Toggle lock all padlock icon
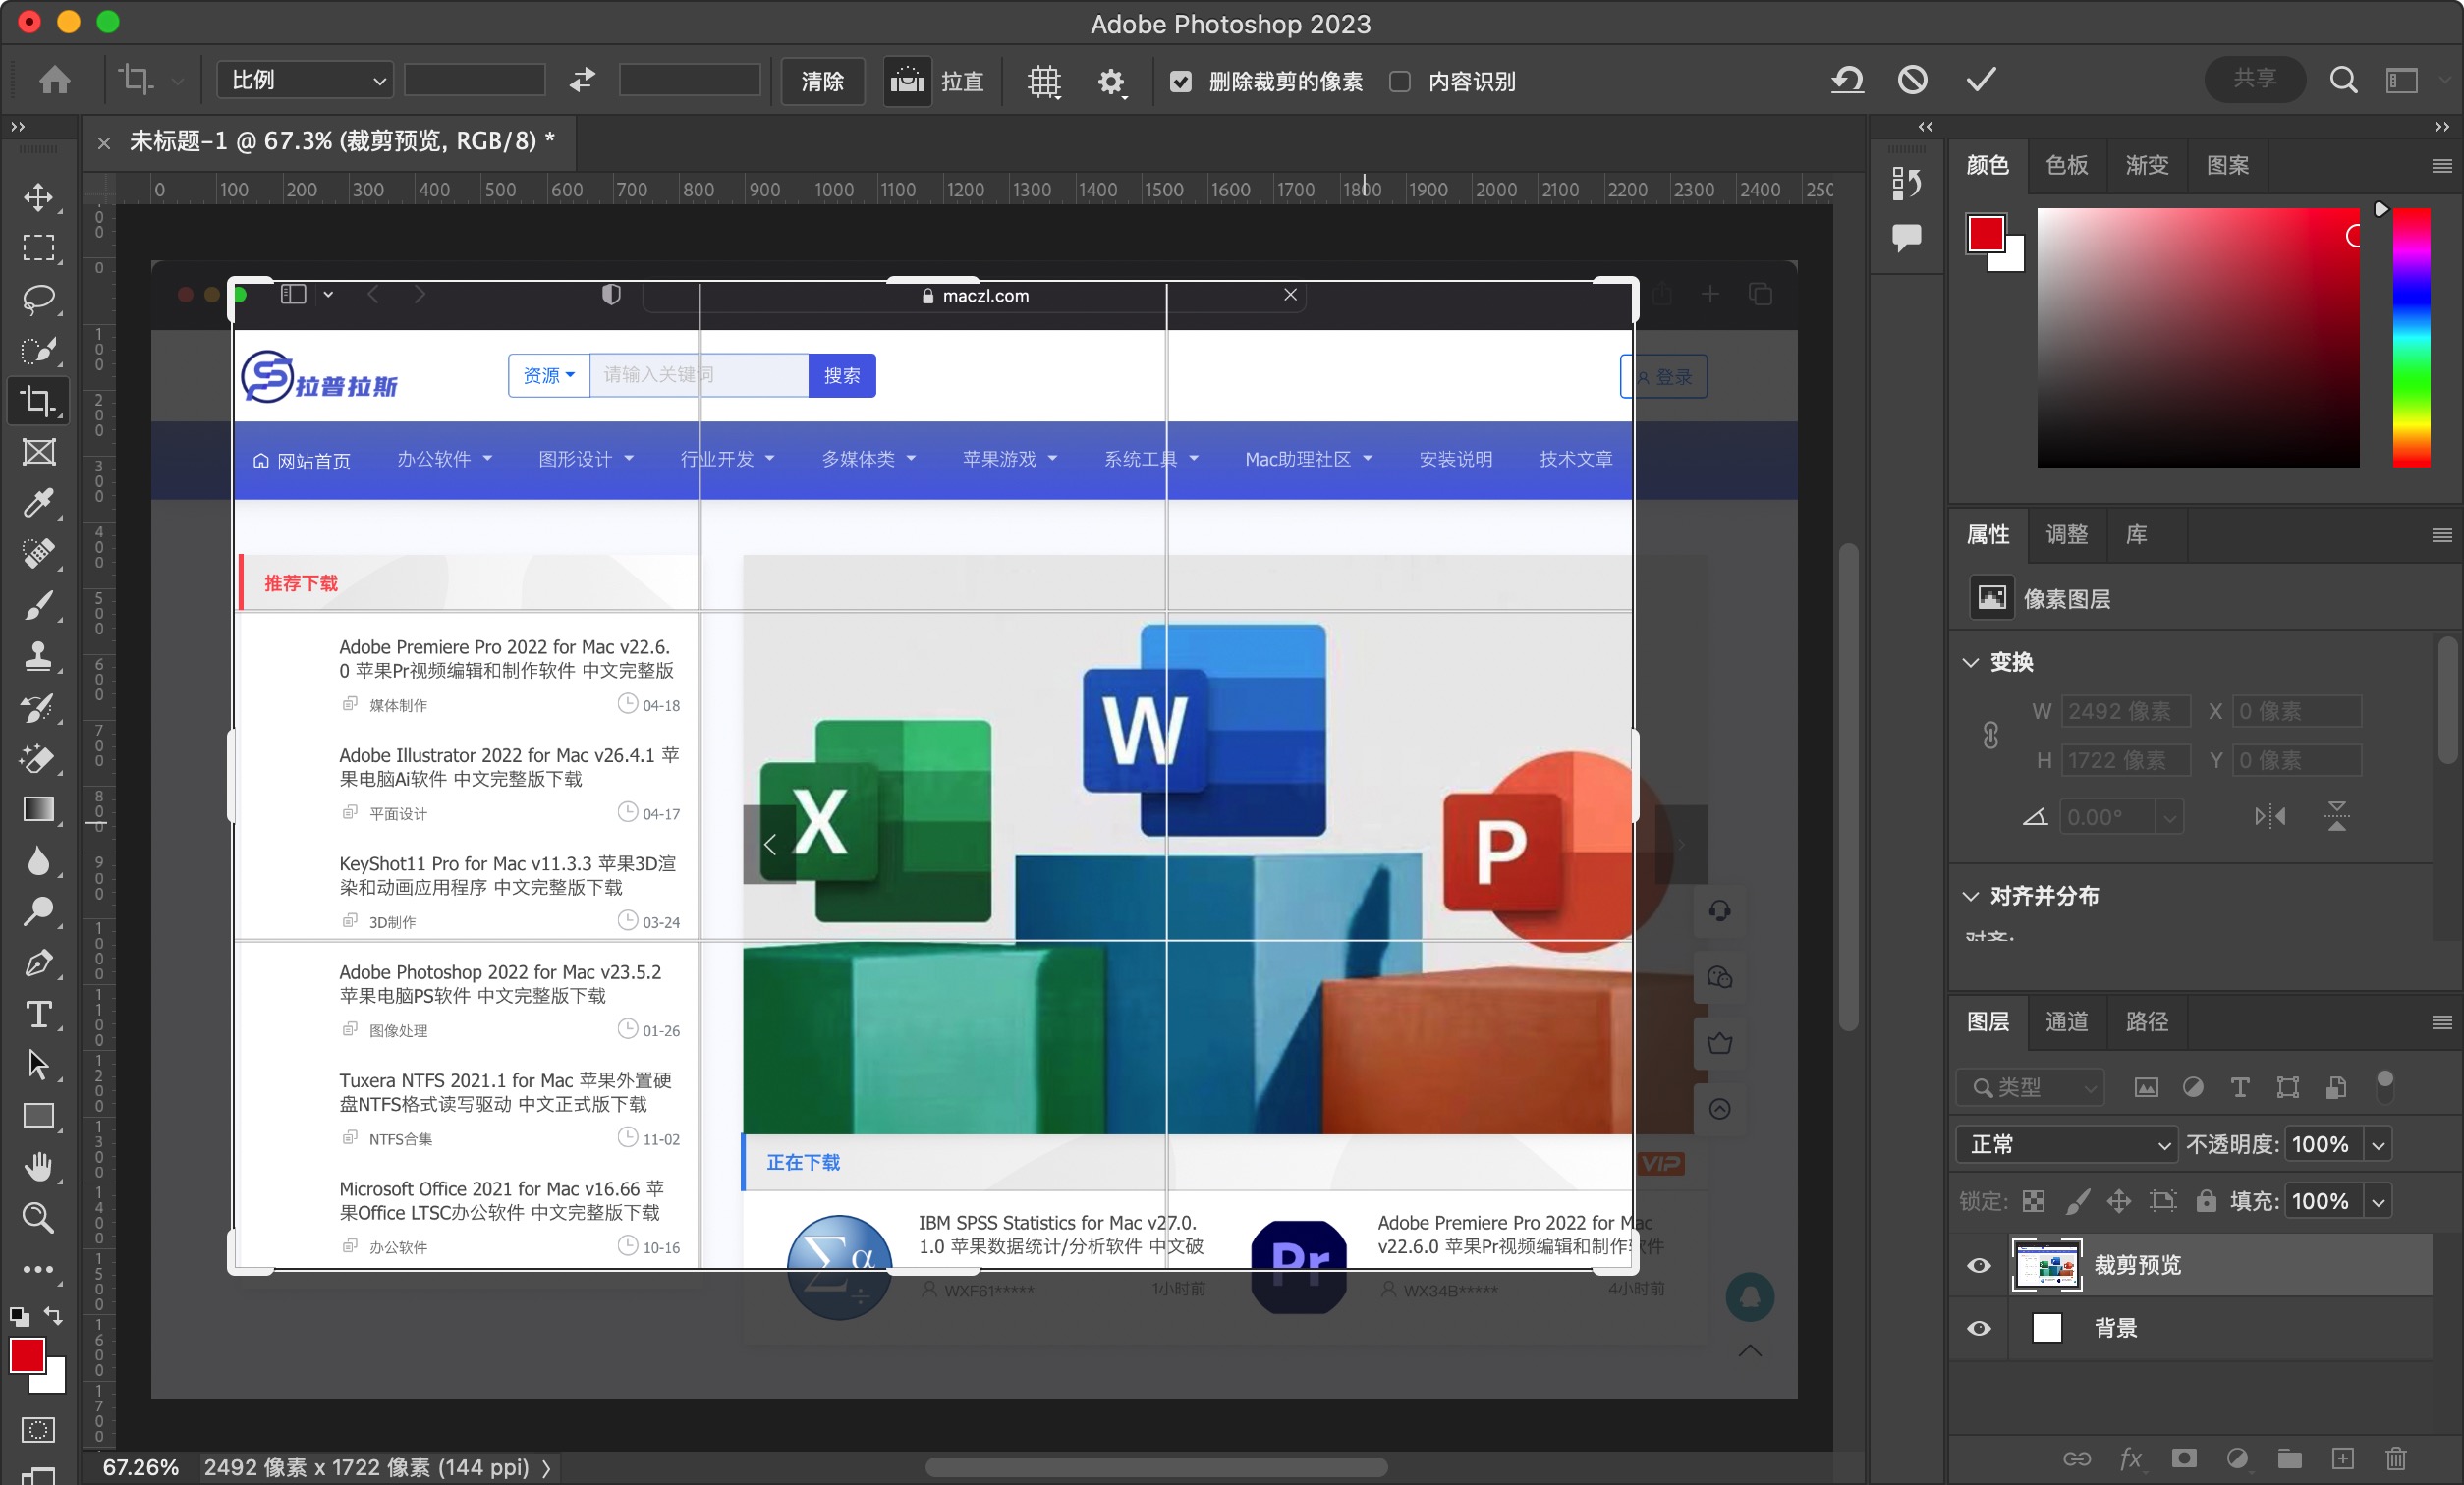This screenshot has width=2464, height=1485. tap(2206, 1200)
